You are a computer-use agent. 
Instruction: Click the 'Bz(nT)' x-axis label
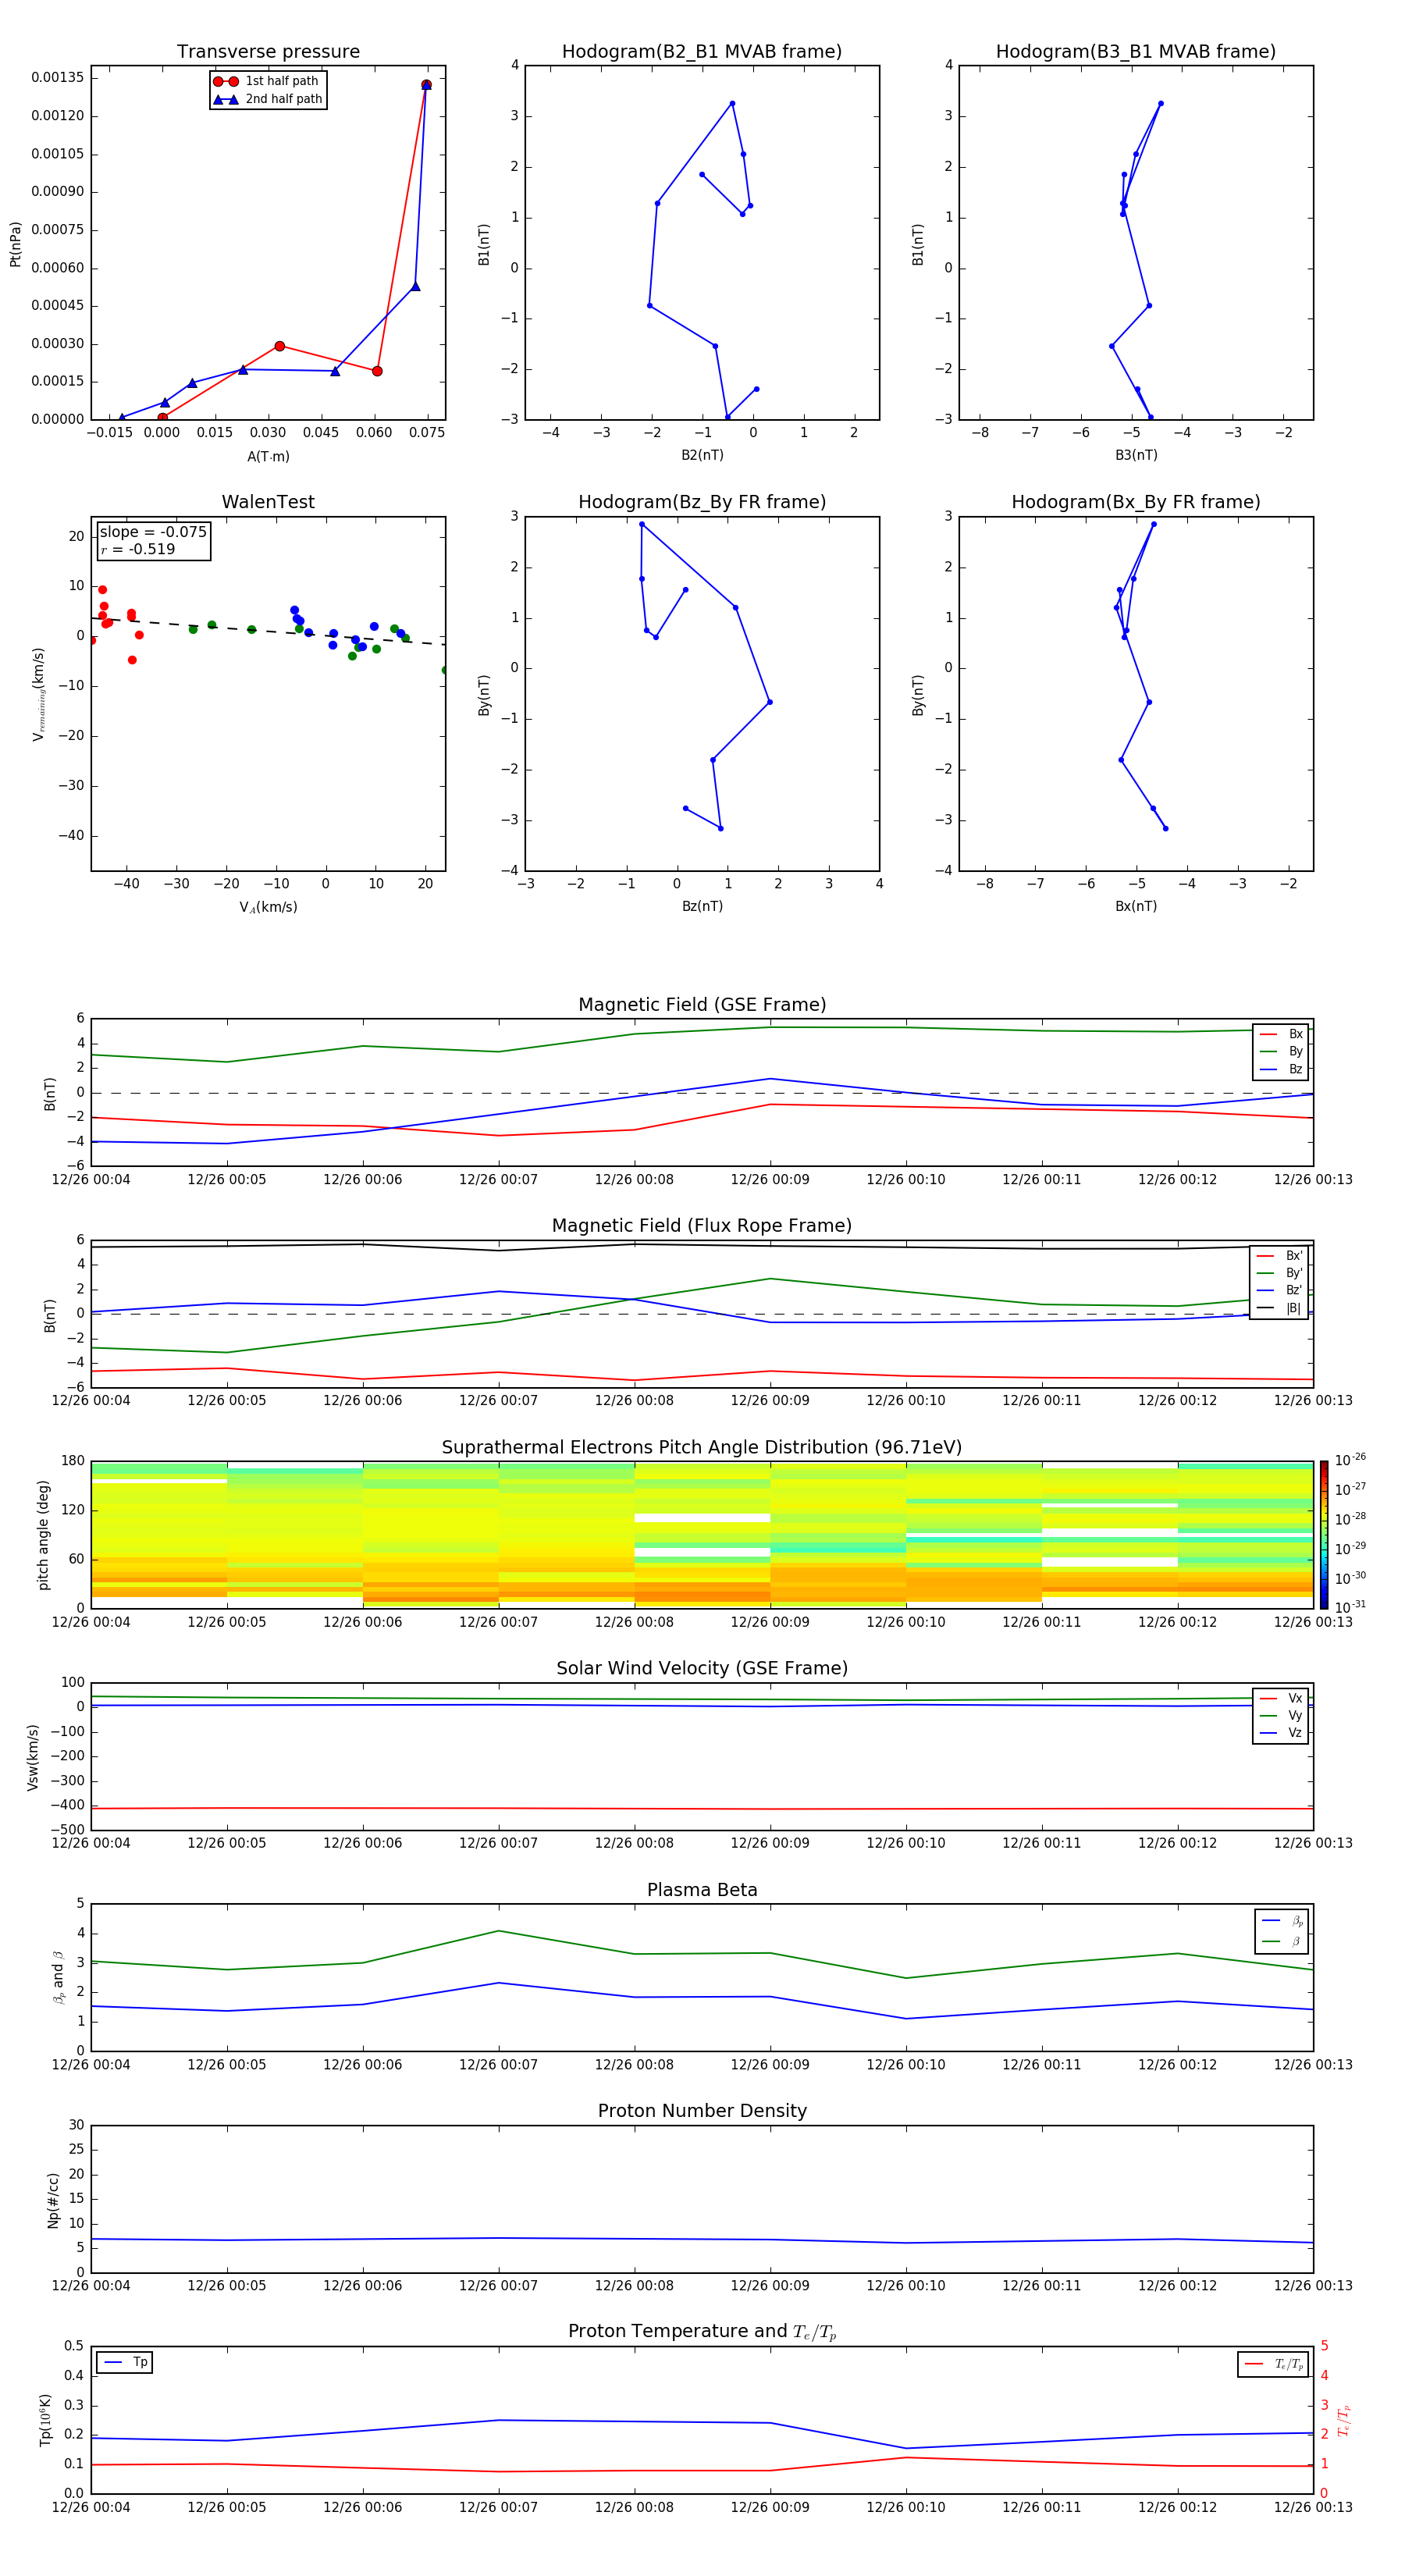tap(702, 906)
